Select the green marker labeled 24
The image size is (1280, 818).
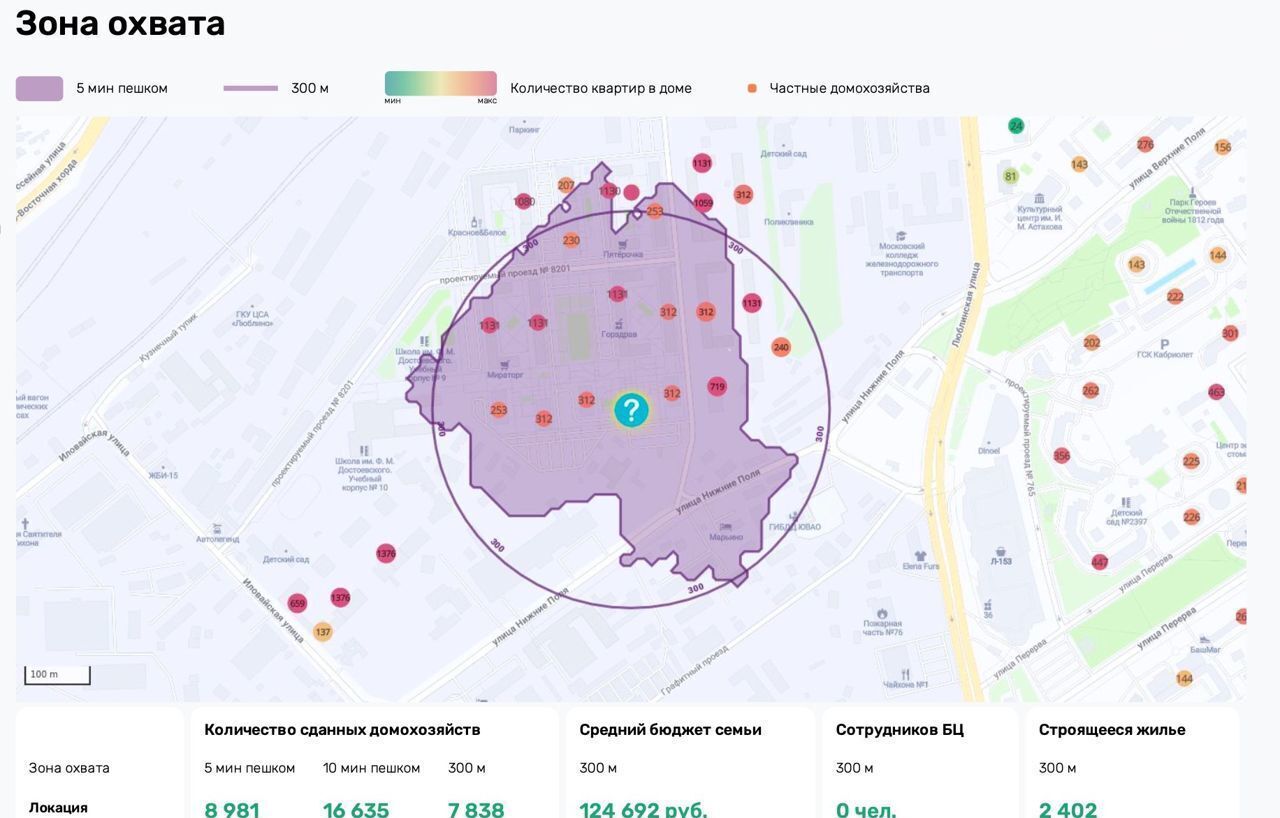tap(1016, 126)
